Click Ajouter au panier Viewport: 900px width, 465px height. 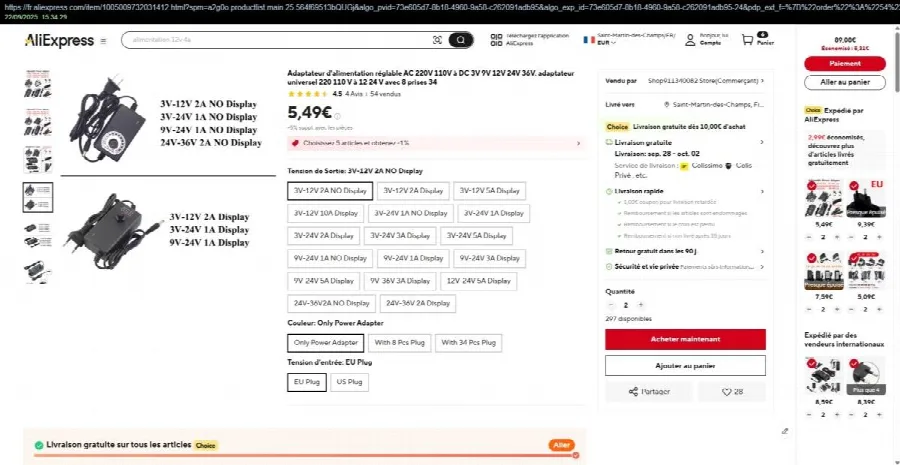pyautogui.click(x=685, y=366)
